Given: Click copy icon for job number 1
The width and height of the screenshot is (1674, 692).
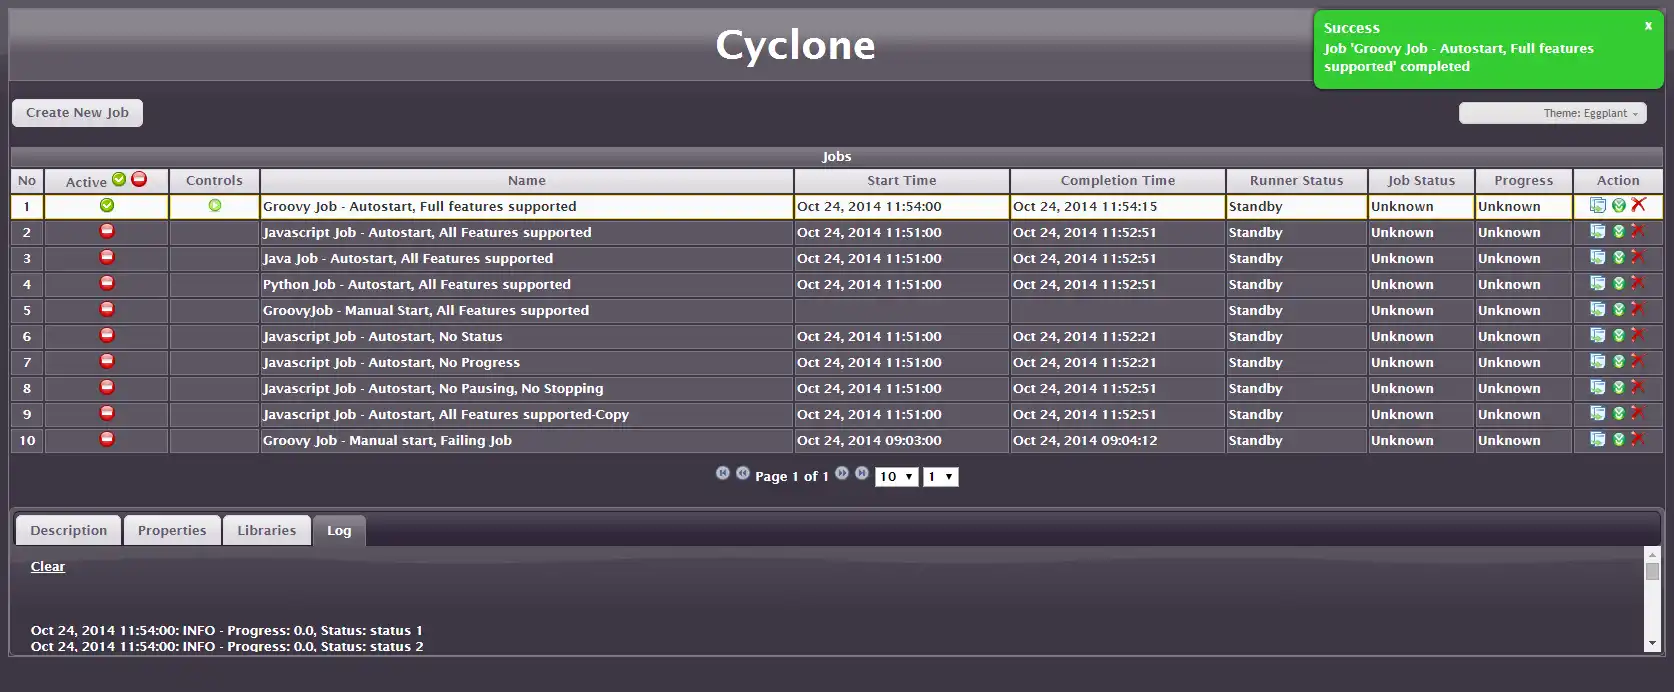Looking at the screenshot, I should pyautogui.click(x=1598, y=205).
